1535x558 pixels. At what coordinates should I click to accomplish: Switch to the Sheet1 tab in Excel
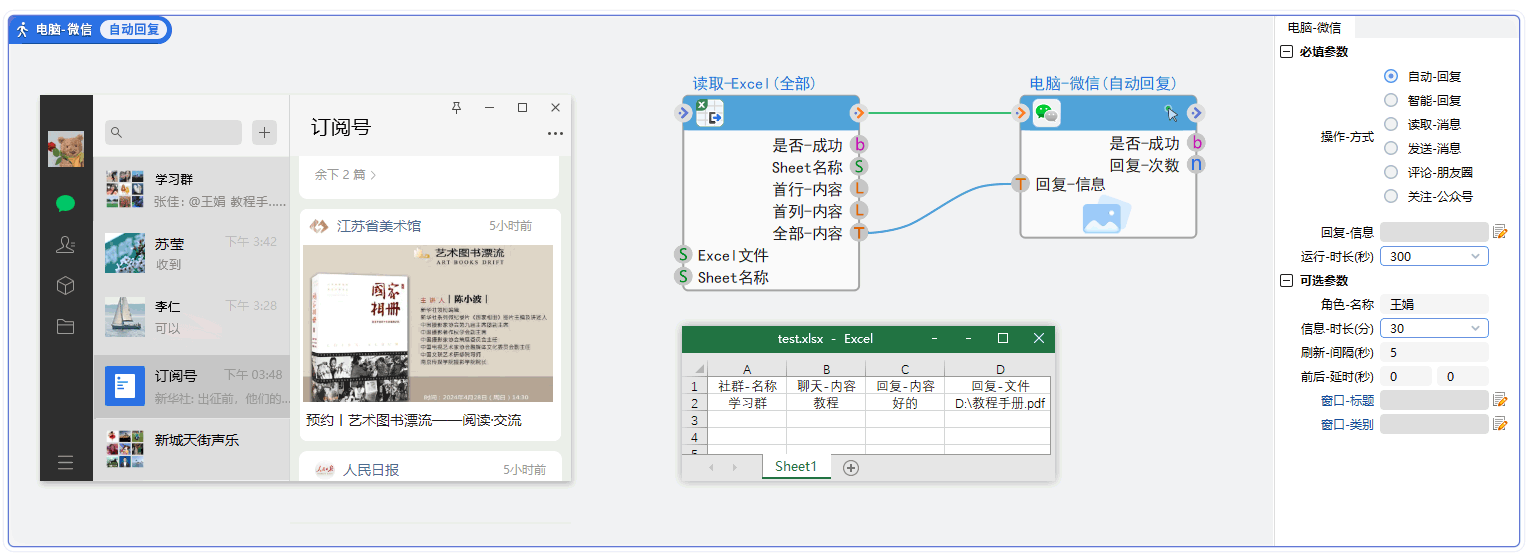(x=796, y=467)
